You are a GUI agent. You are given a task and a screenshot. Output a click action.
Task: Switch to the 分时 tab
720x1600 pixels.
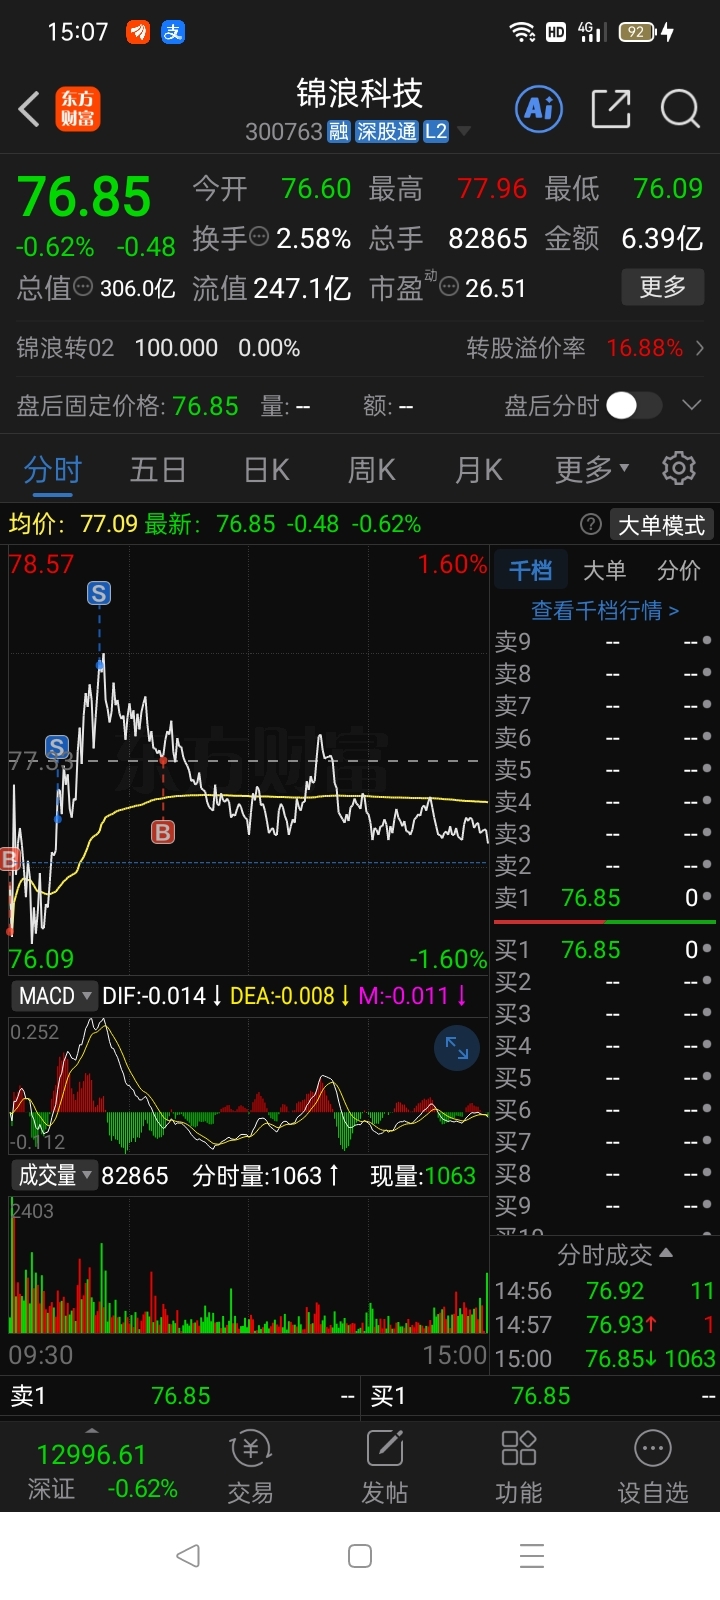click(x=53, y=468)
